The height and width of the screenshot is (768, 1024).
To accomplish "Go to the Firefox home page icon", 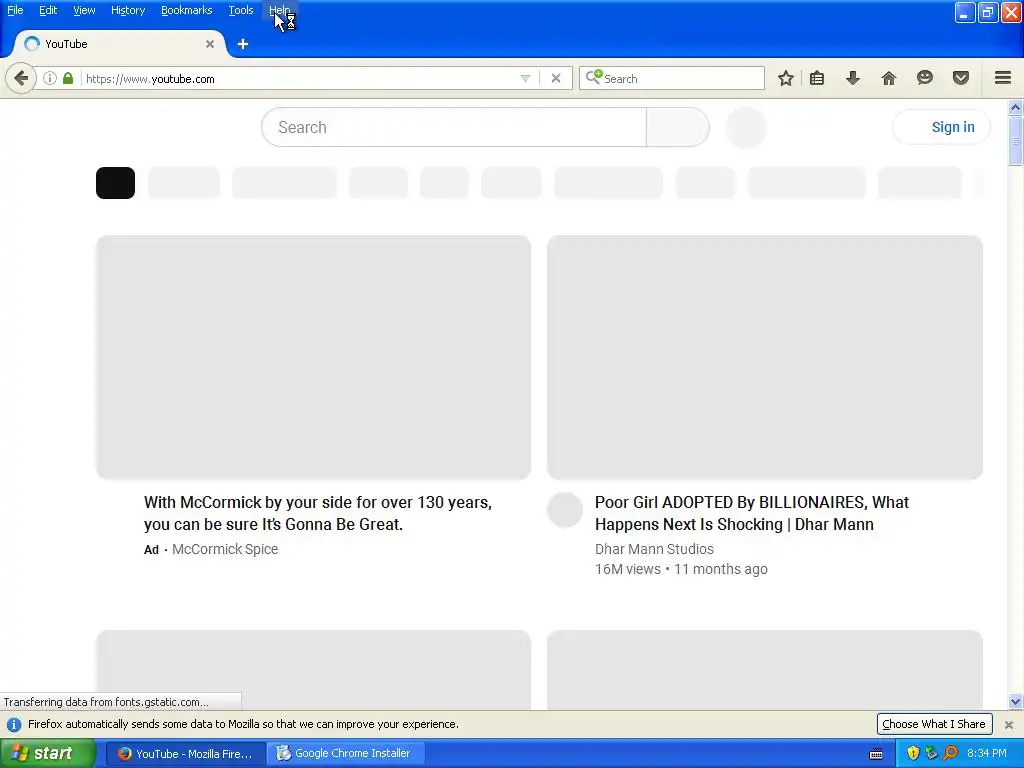I will tap(889, 78).
